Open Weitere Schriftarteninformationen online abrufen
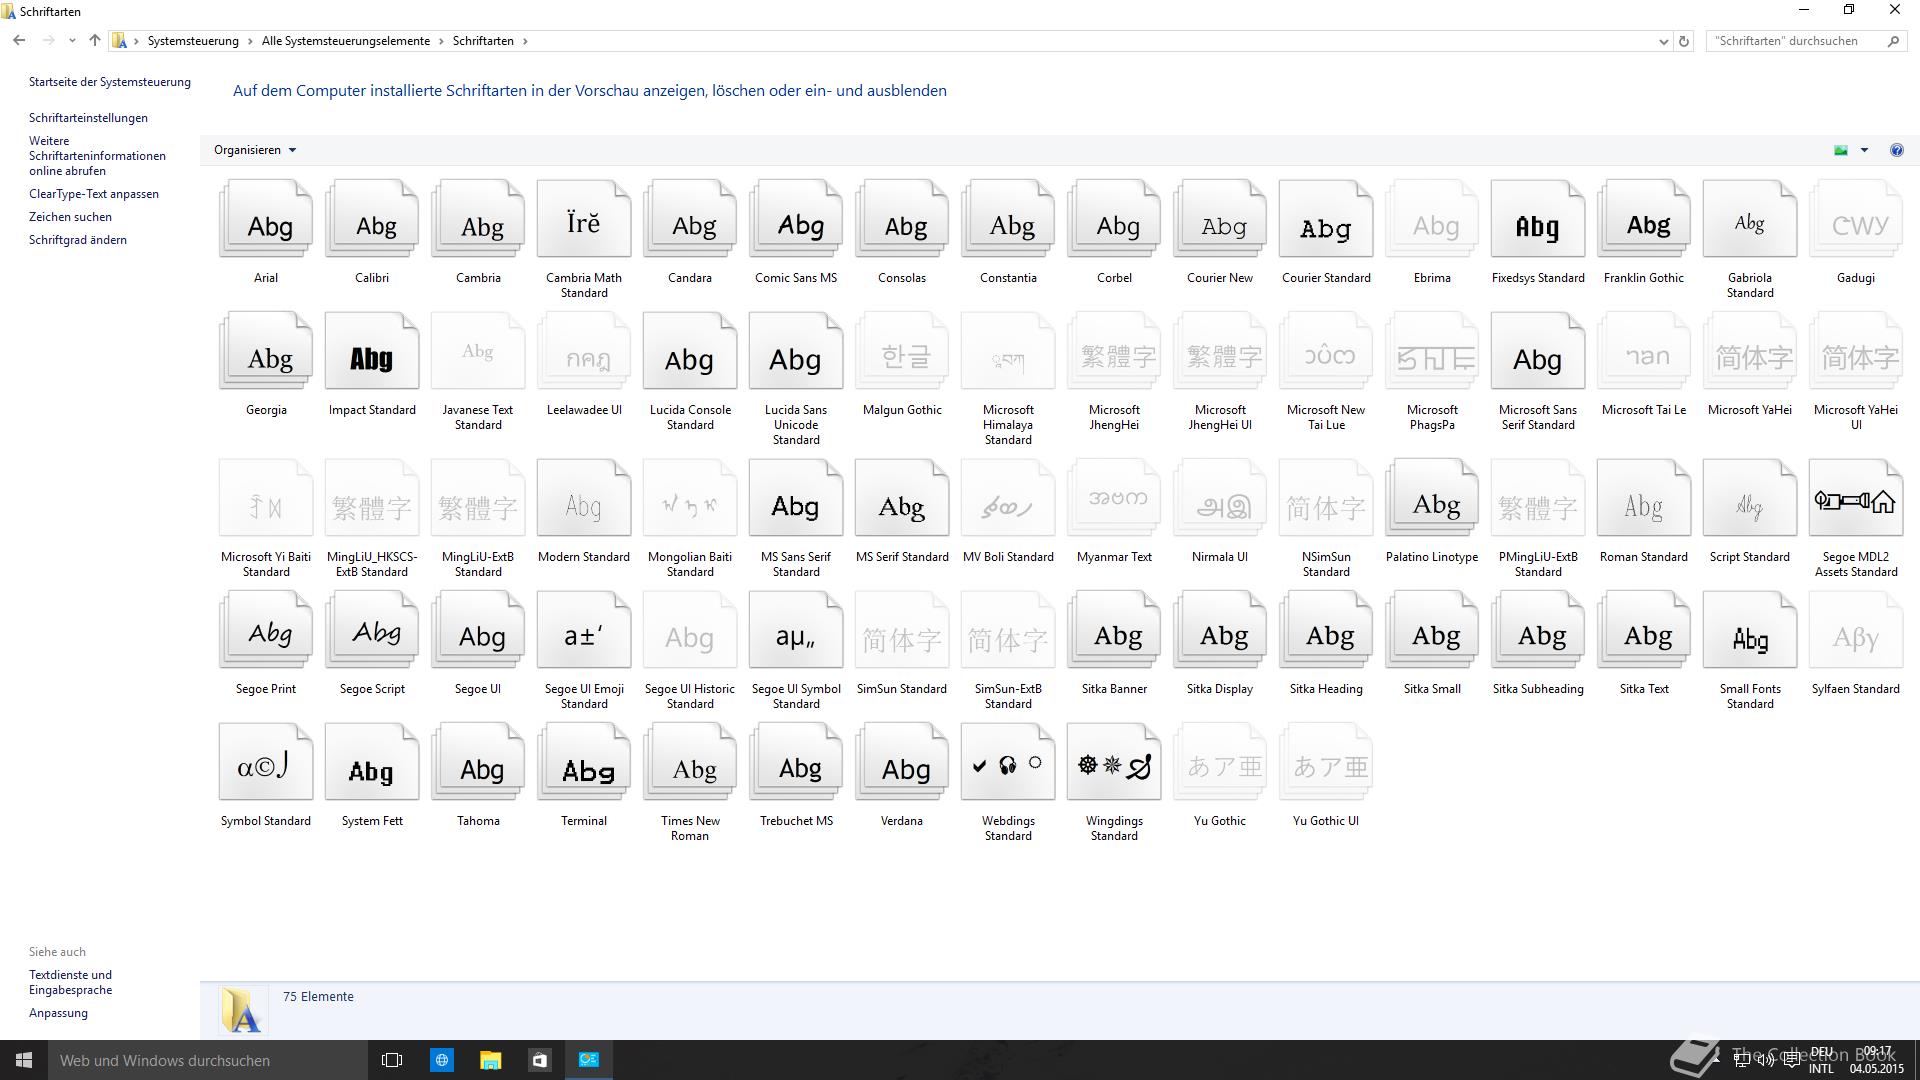This screenshot has width=1920, height=1080. tap(97, 156)
